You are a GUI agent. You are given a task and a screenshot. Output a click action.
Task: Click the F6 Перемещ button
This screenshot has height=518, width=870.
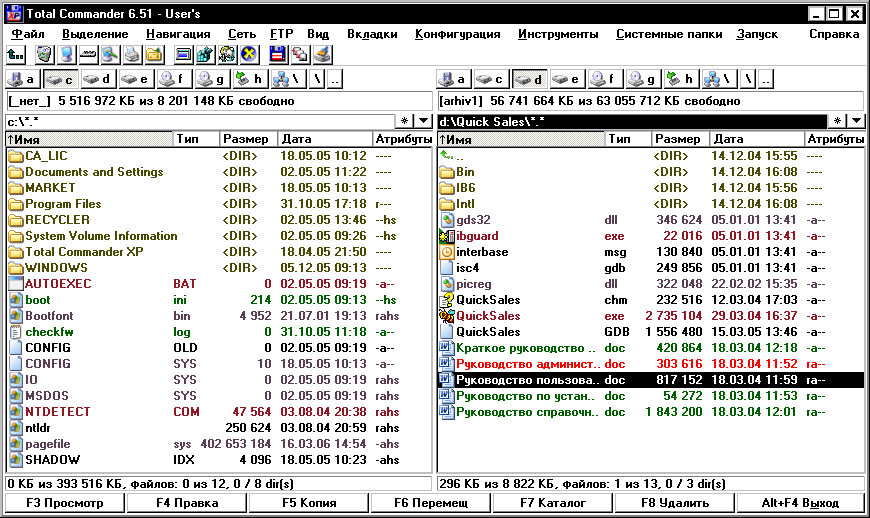tap(431, 503)
